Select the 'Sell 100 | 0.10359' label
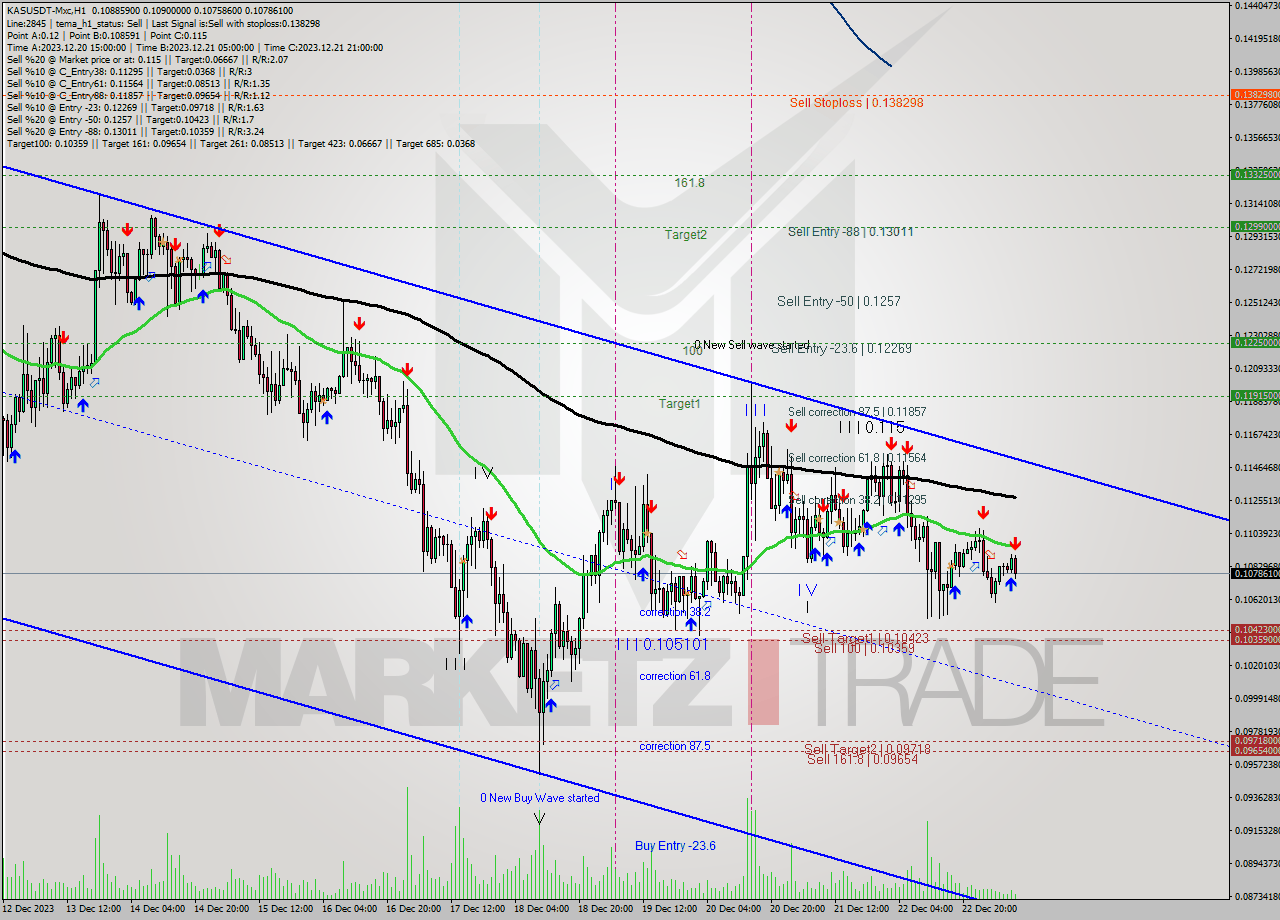Viewport: 1280px width, 920px height. click(x=864, y=648)
